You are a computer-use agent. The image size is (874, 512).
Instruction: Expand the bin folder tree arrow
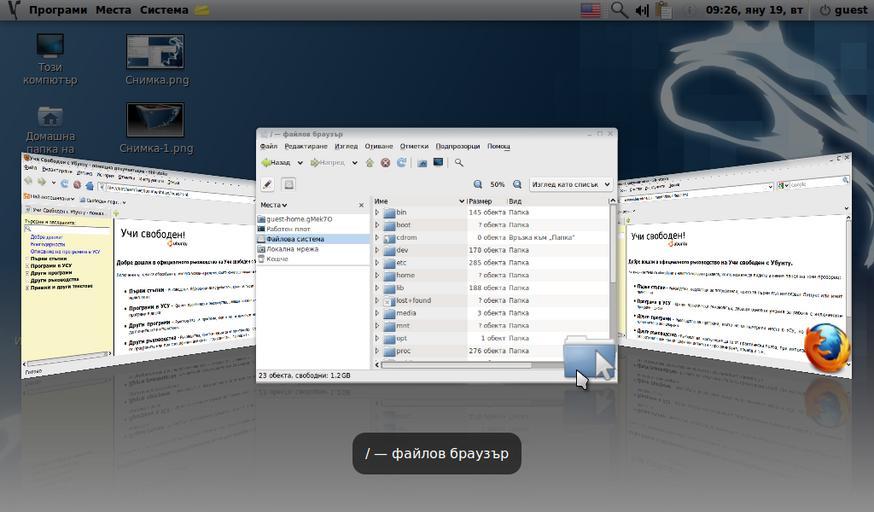point(377,213)
